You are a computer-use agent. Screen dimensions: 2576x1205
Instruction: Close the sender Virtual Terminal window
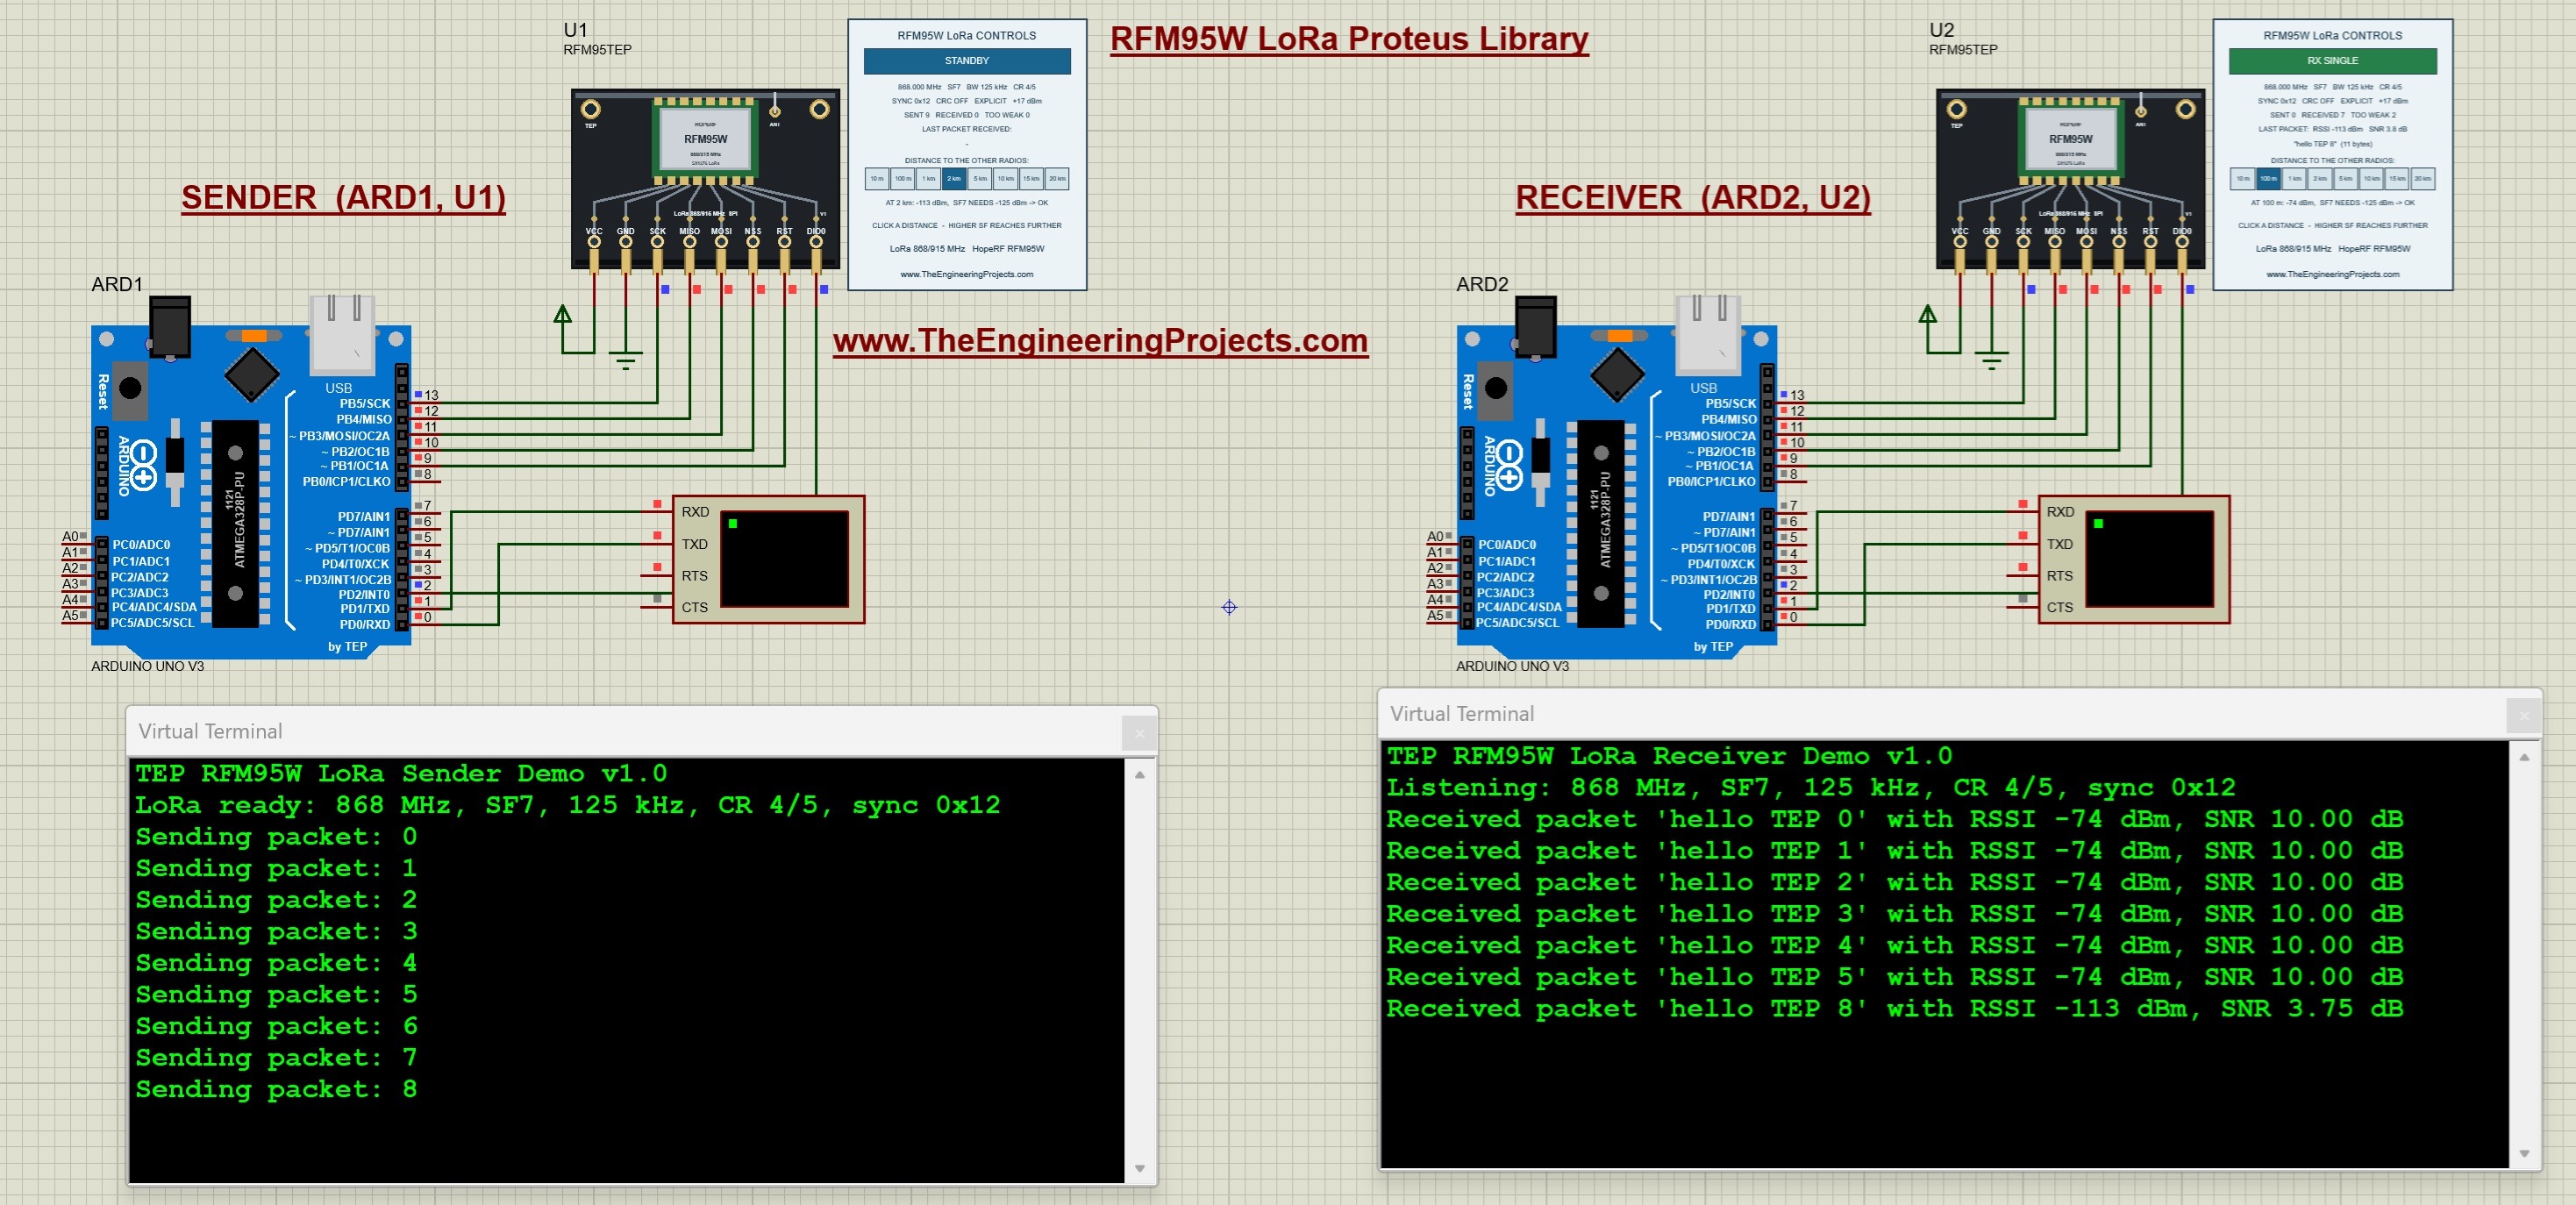1139,734
